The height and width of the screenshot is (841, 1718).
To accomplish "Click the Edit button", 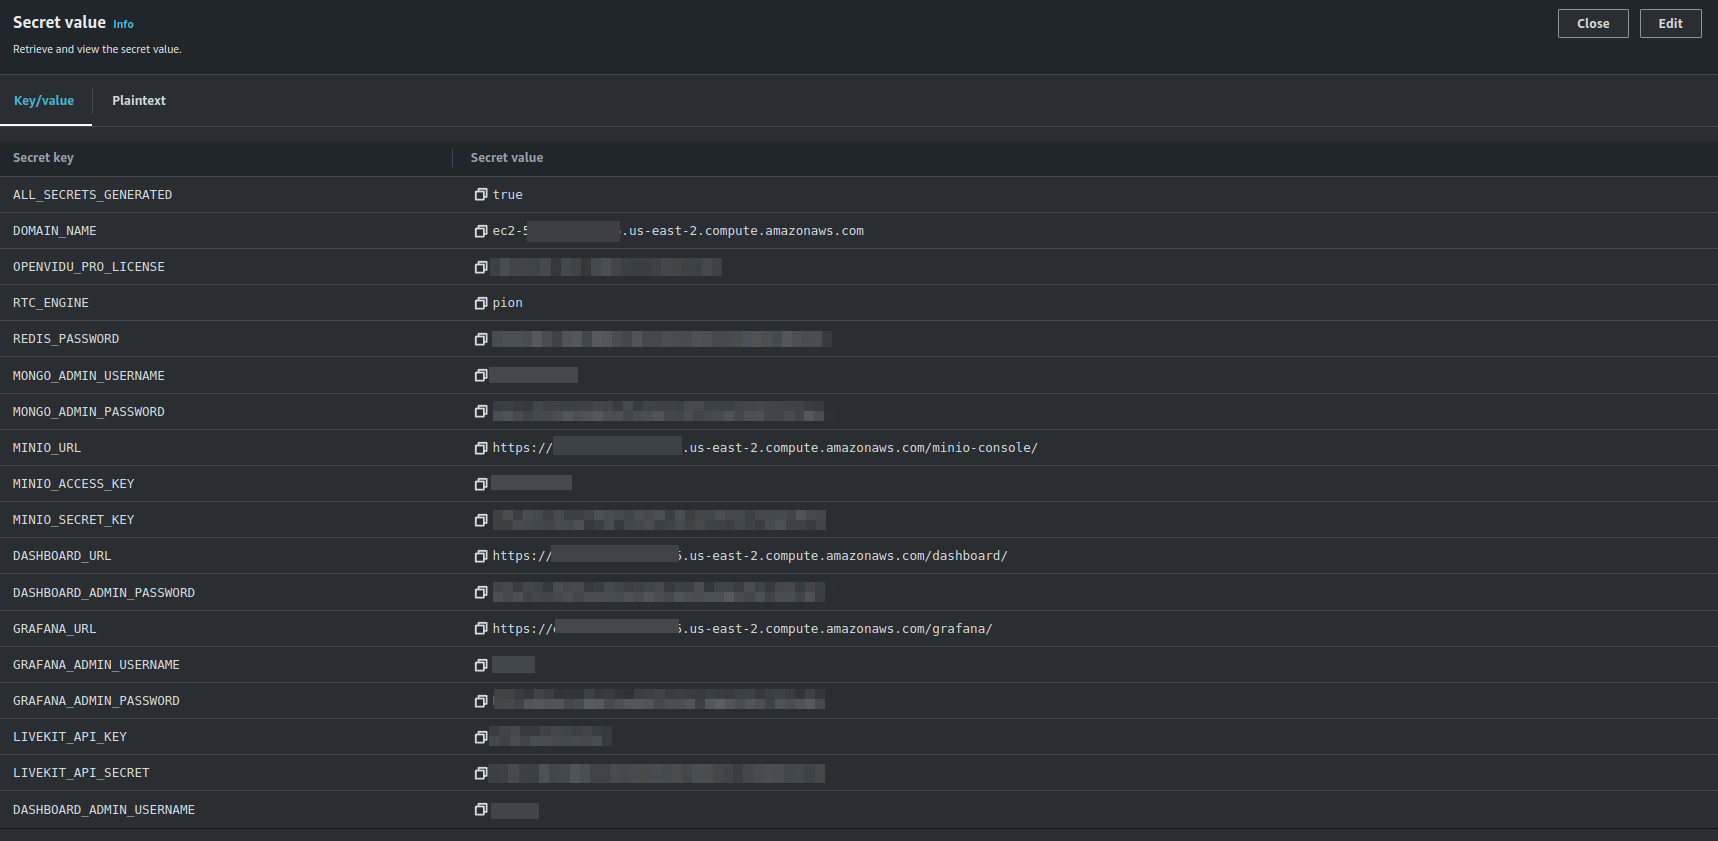I will click(1670, 24).
